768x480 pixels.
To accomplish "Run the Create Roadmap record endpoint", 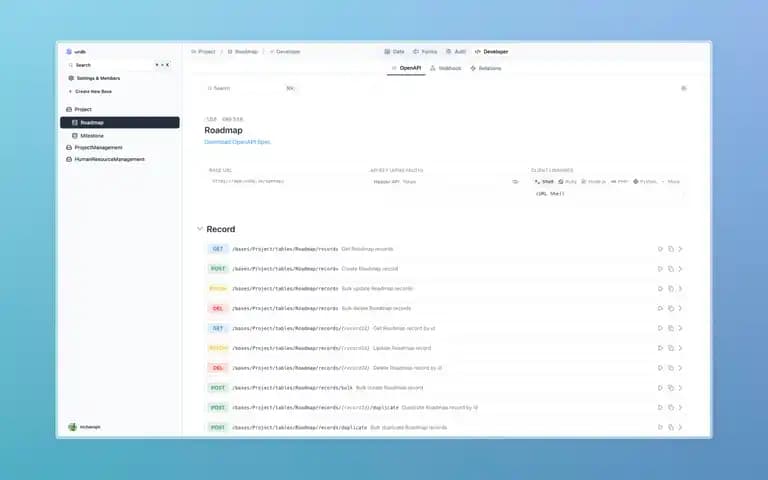I will pyautogui.click(x=660, y=269).
